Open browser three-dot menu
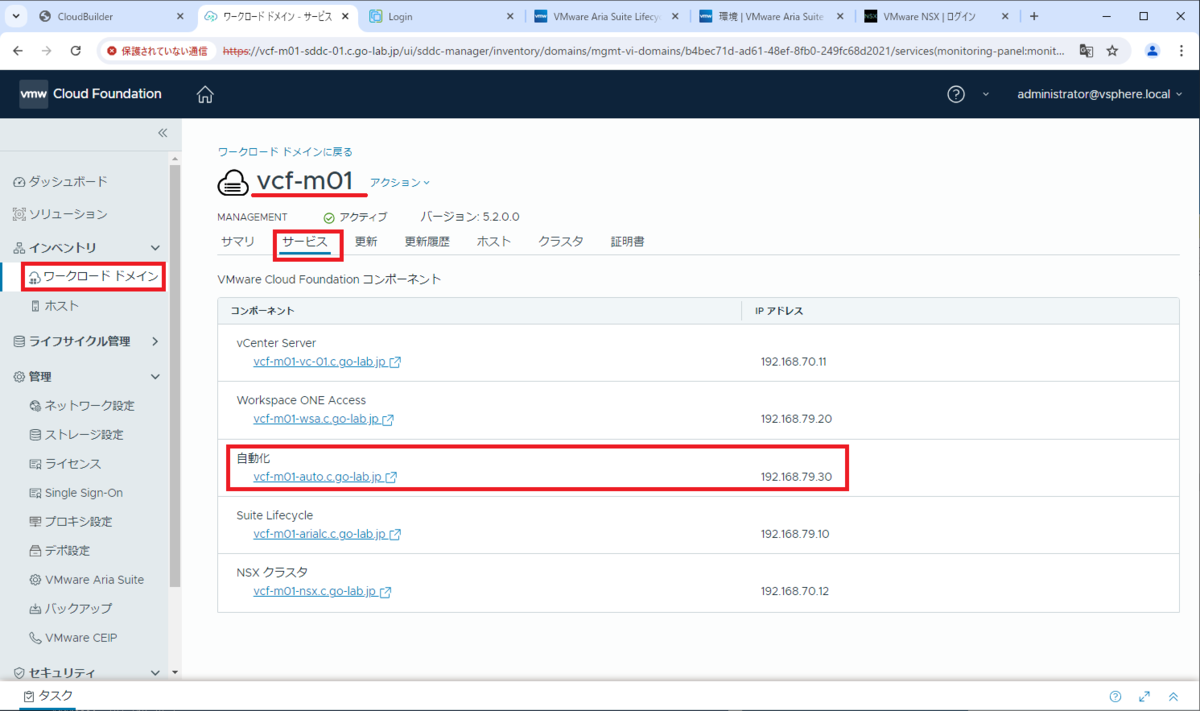Screen dimensions: 1200x711 (1181, 51)
